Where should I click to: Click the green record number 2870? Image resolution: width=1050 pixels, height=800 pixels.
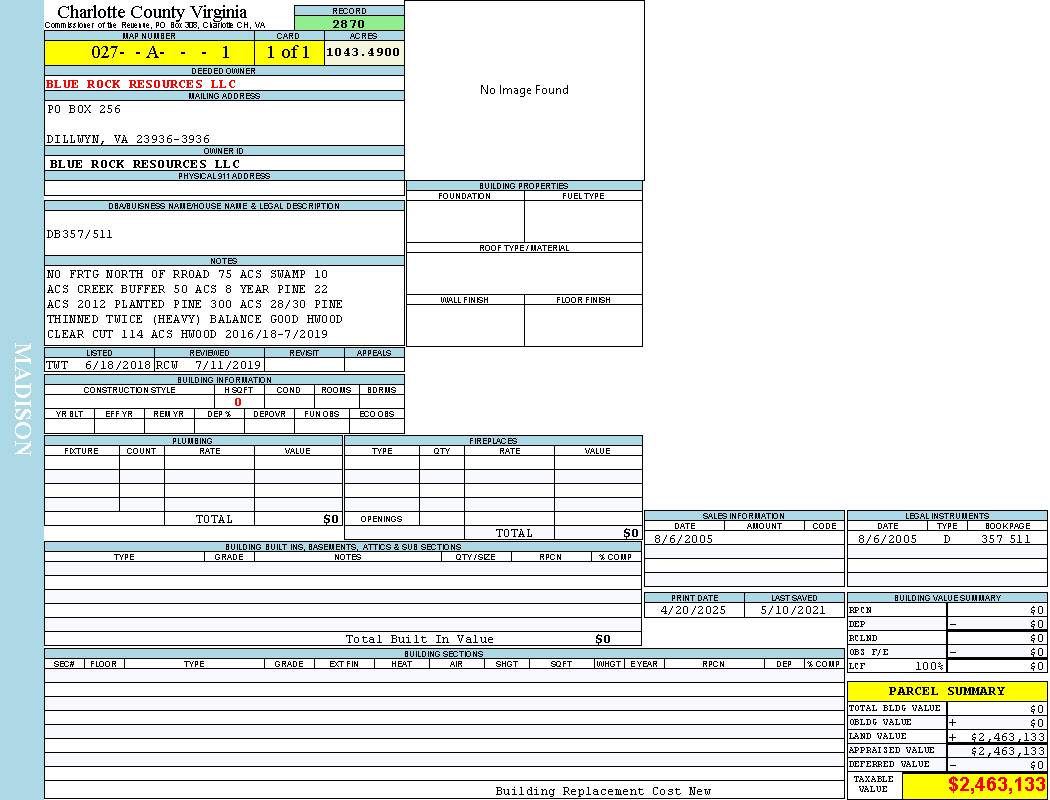coord(349,23)
